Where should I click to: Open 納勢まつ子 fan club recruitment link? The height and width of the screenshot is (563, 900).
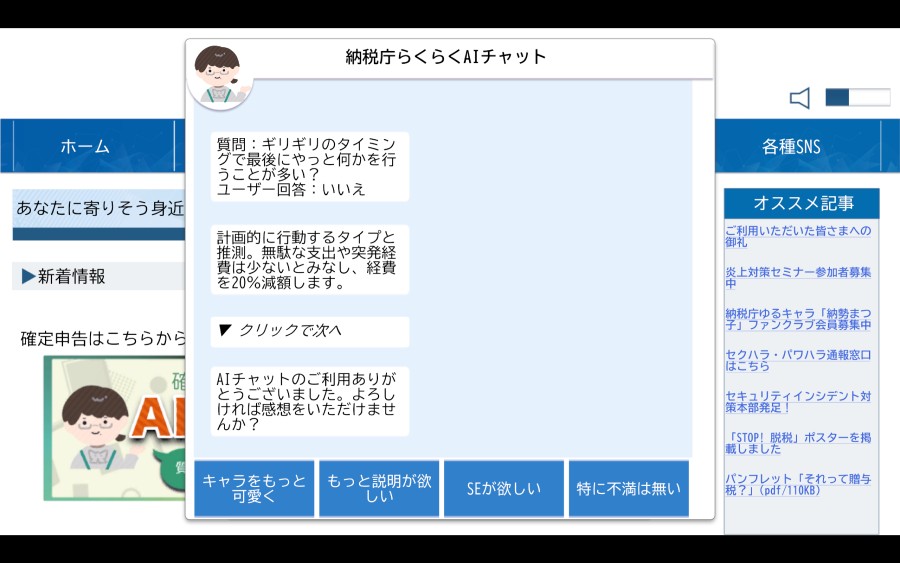[798, 319]
